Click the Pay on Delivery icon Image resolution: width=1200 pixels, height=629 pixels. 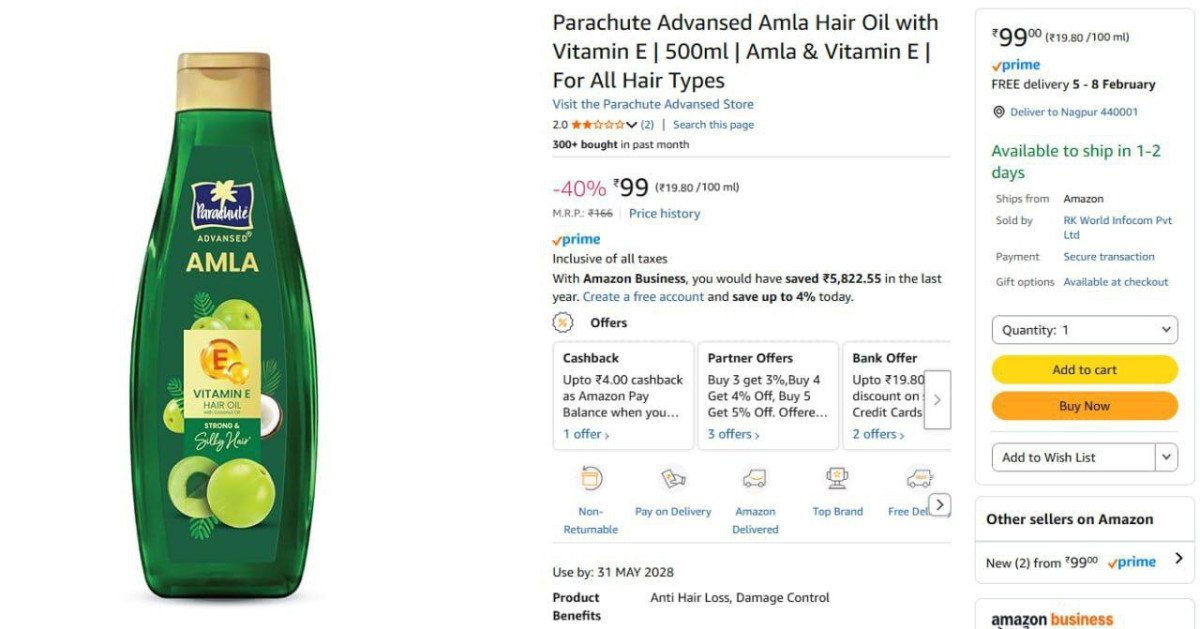pyautogui.click(x=673, y=479)
